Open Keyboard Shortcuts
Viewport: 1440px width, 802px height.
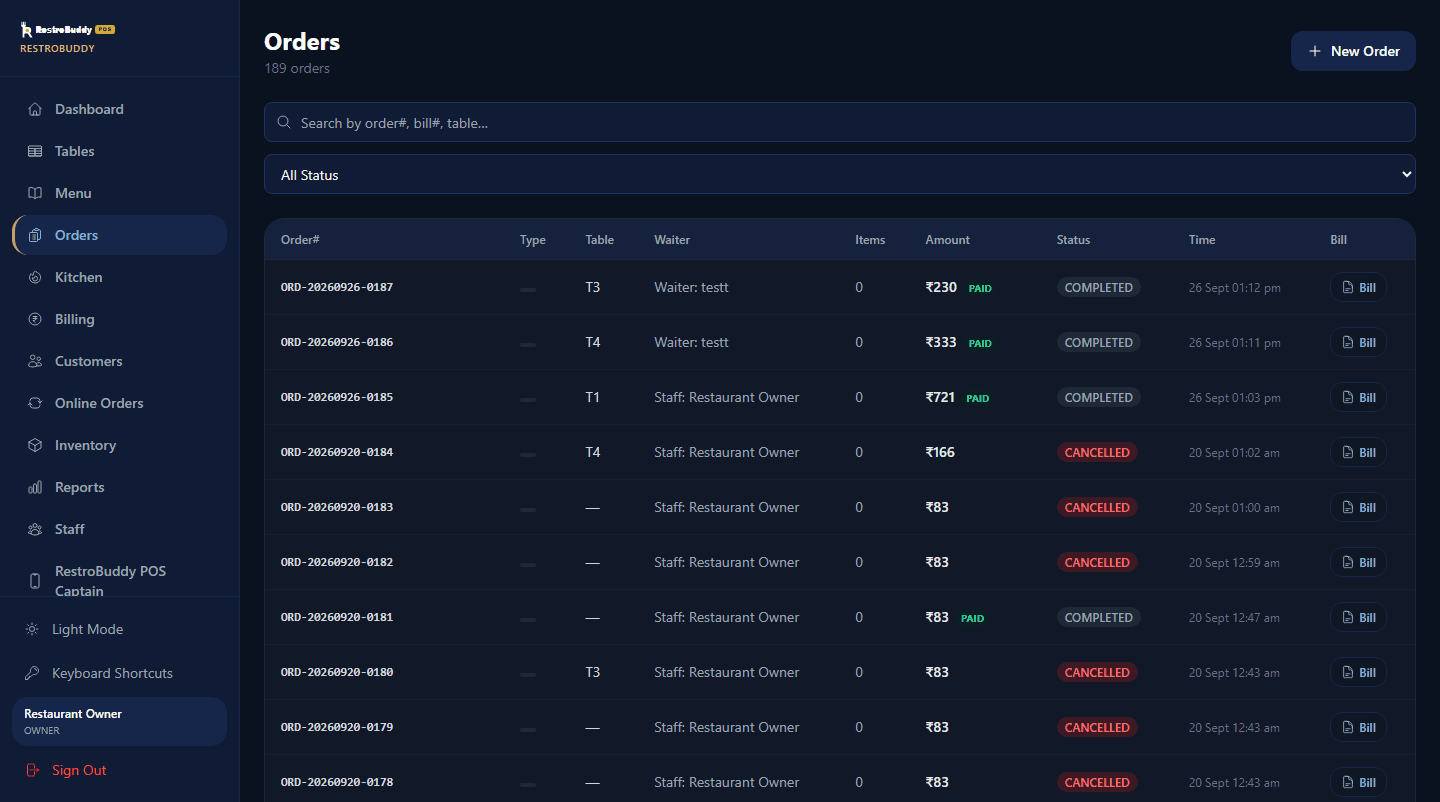[x=119, y=673]
